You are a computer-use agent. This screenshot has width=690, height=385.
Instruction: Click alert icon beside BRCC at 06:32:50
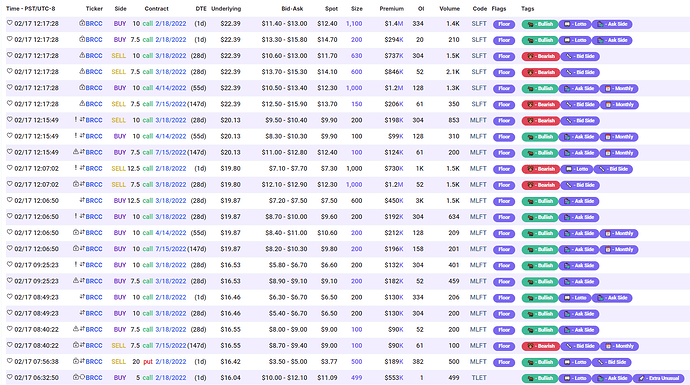pos(76,377)
